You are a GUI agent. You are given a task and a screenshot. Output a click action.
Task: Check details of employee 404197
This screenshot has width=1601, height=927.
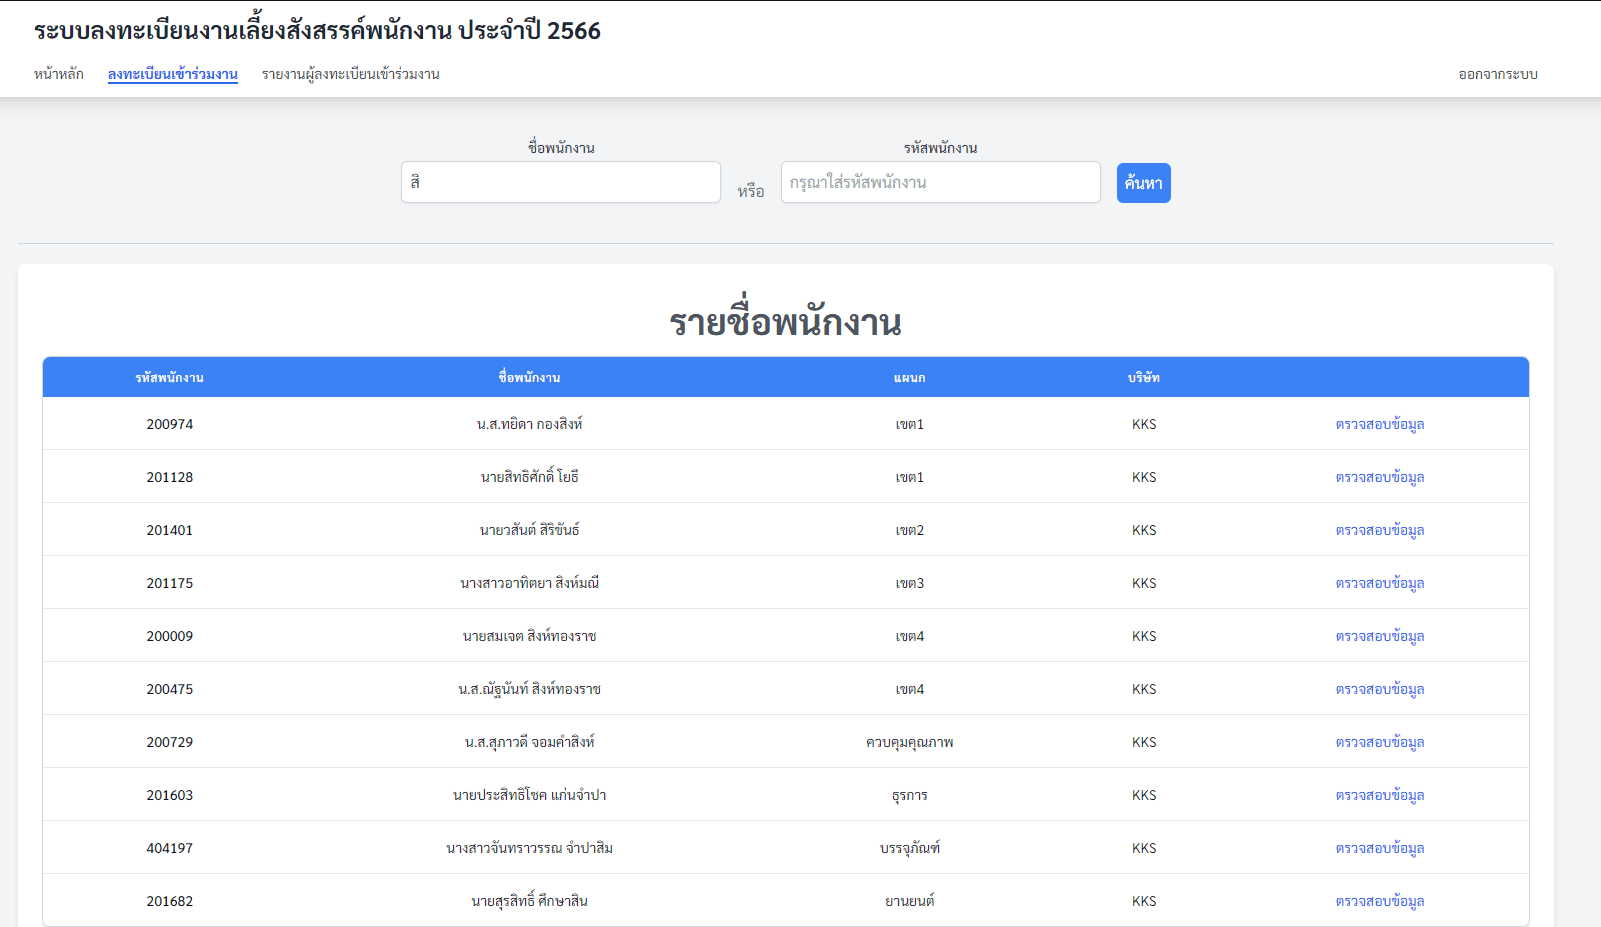pos(1379,848)
